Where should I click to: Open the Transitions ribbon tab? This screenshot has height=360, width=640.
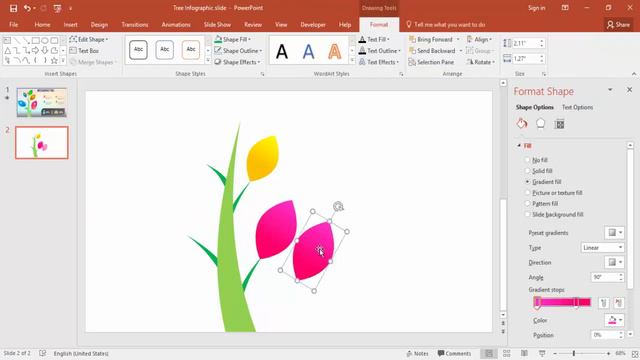tap(135, 24)
